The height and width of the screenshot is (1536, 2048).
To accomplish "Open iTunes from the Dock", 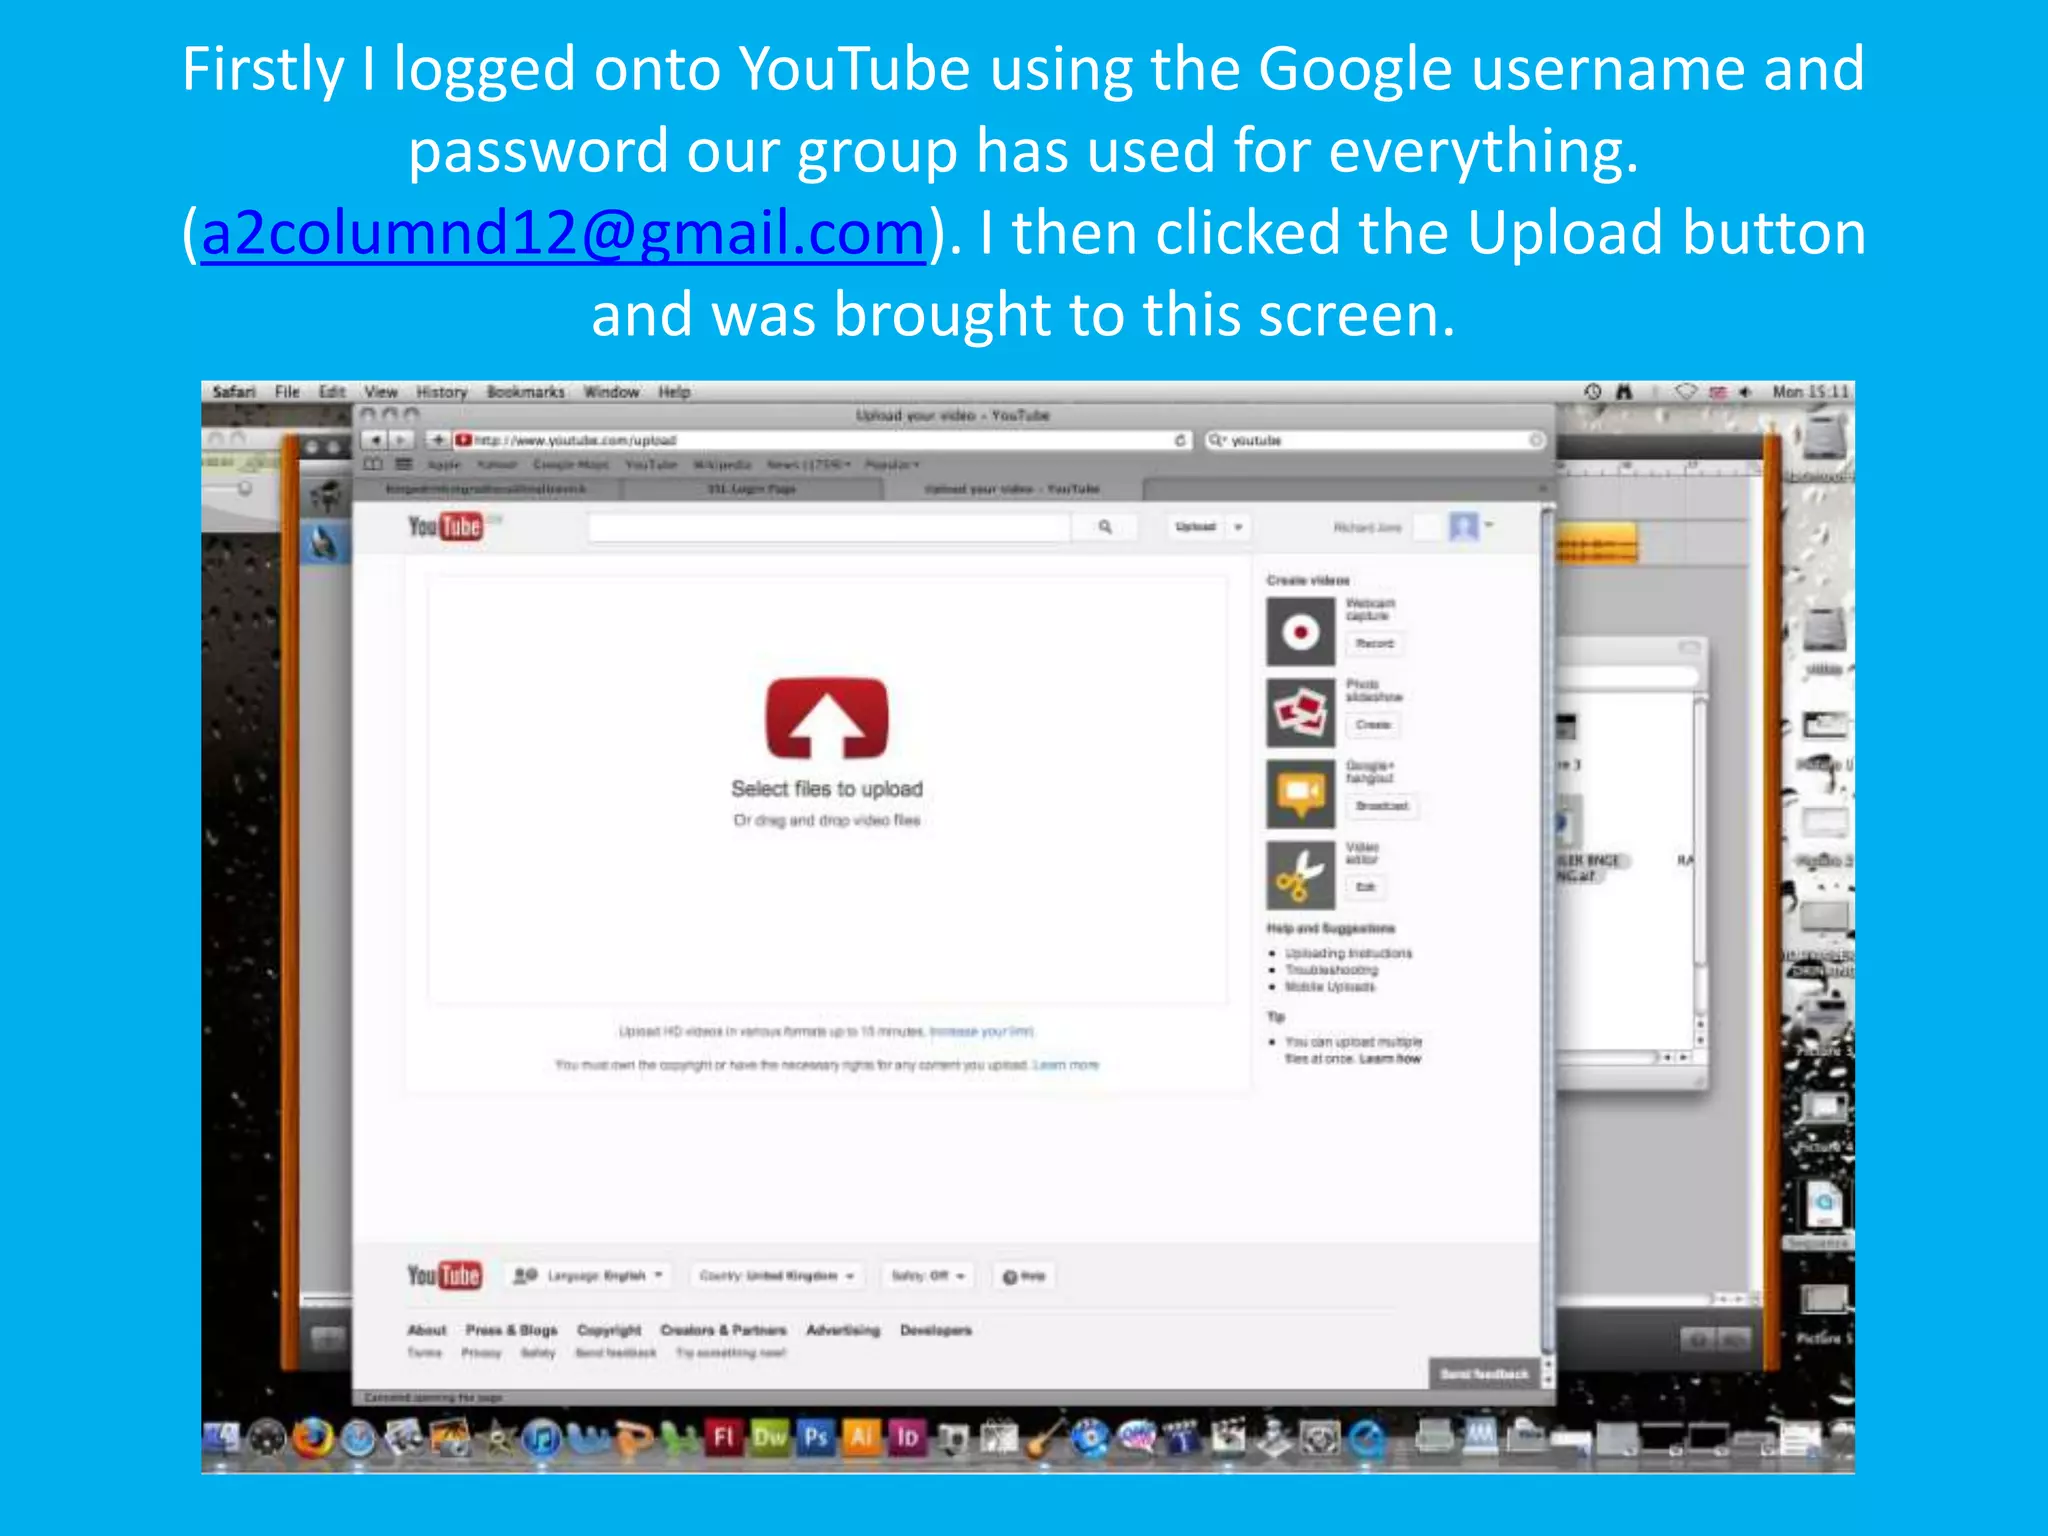I will 542,1440.
